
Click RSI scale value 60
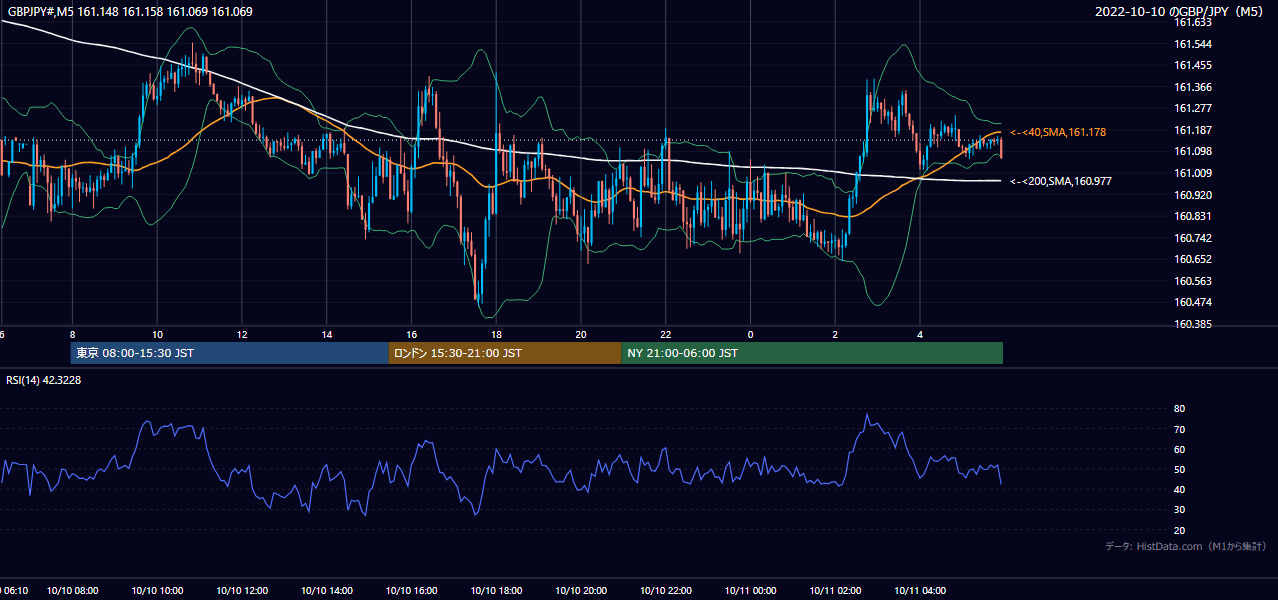click(x=1180, y=449)
